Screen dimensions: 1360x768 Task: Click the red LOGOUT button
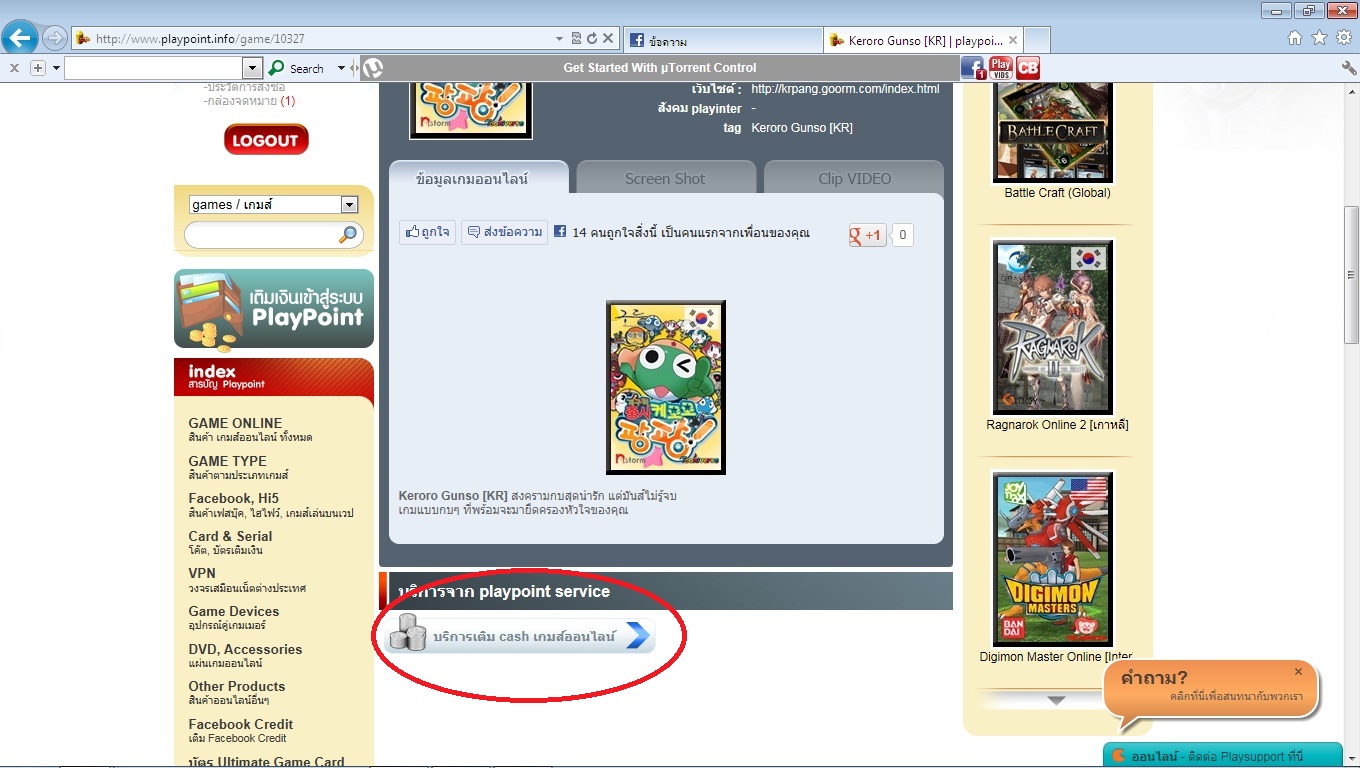click(266, 140)
